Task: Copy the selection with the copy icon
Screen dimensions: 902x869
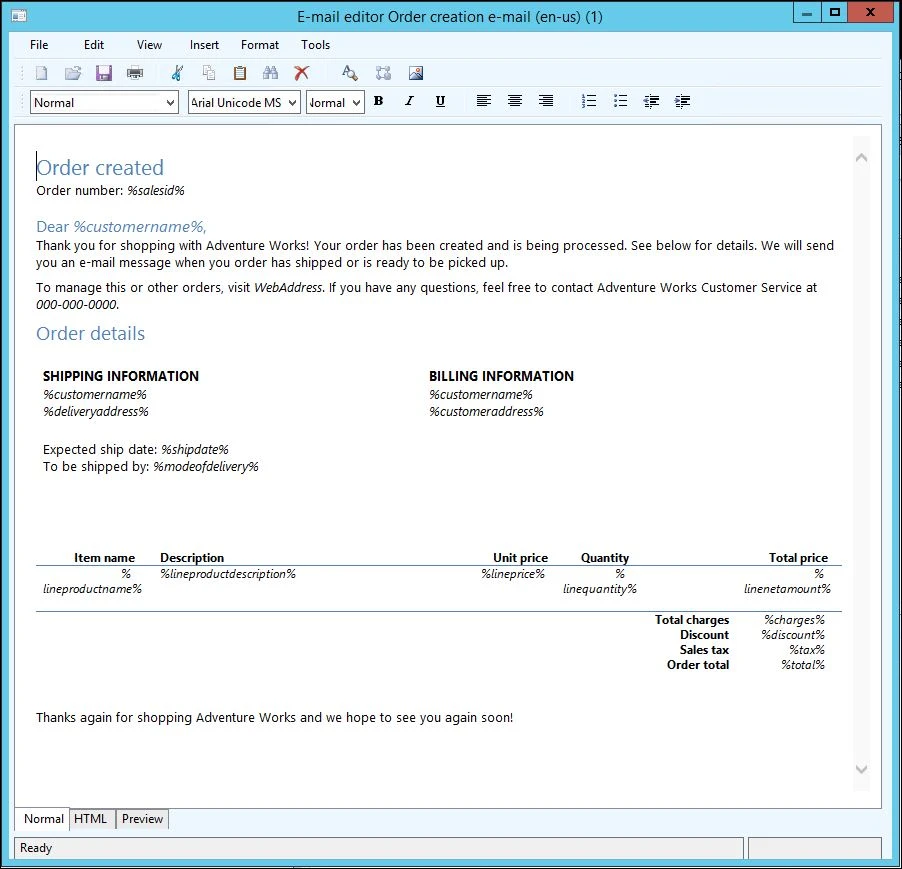Action: [211, 72]
